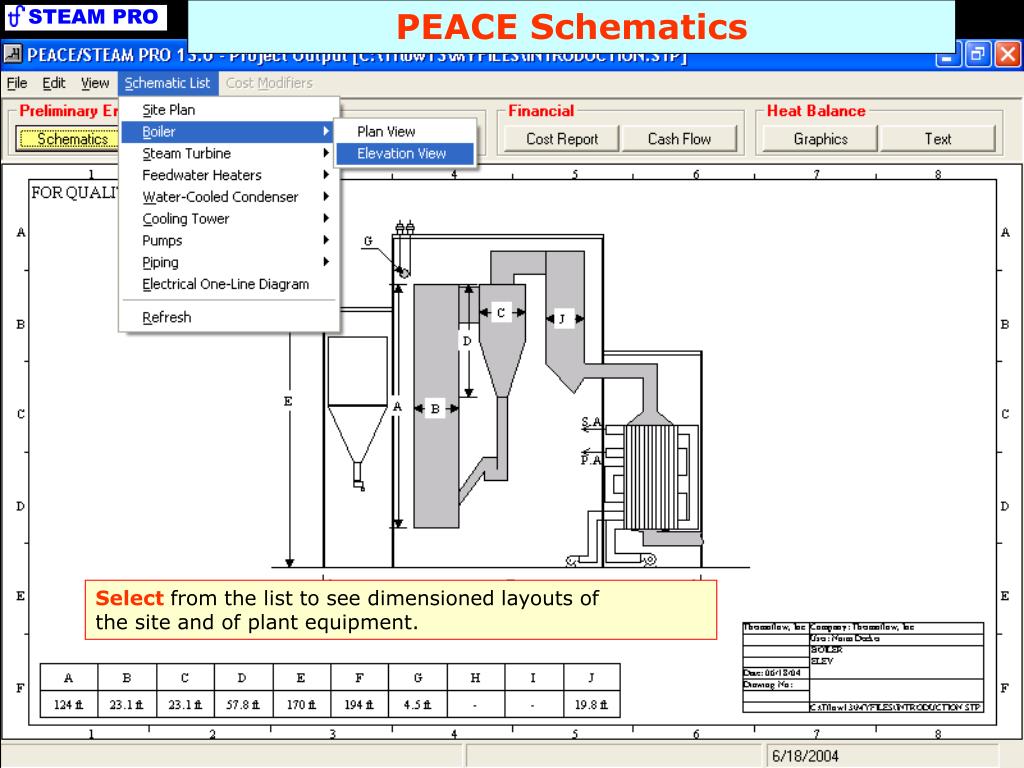
Task: Expand the Feedwater Heaters submenu
Action: (229, 175)
